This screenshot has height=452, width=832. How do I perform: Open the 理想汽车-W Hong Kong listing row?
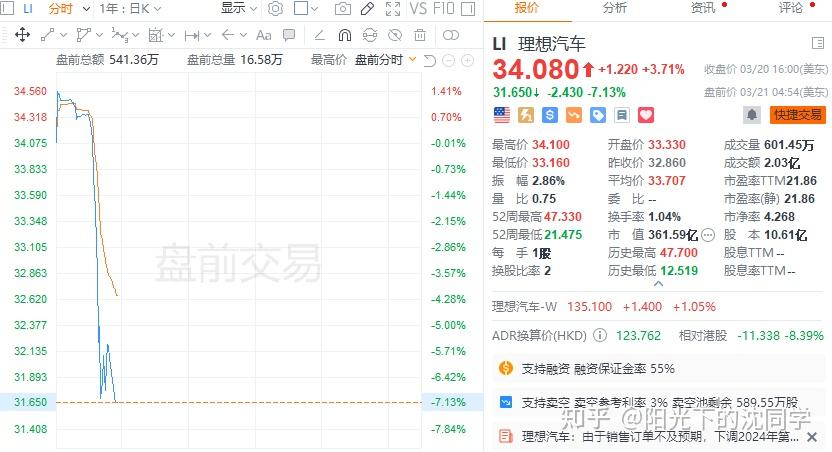point(657,307)
